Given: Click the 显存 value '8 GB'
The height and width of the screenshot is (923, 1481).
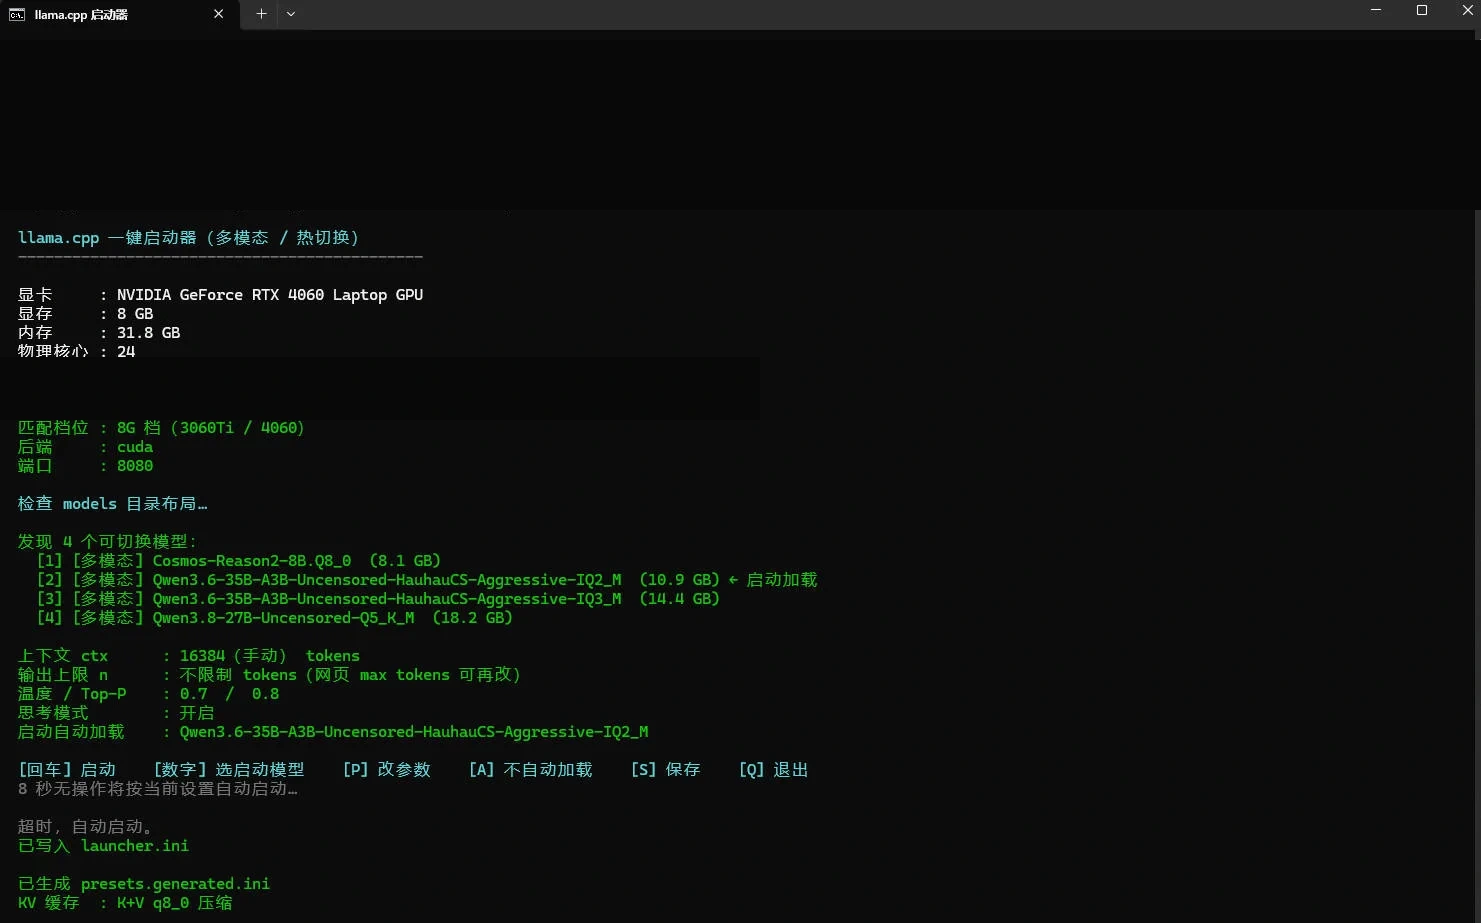Looking at the screenshot, I should click(135, 314).
